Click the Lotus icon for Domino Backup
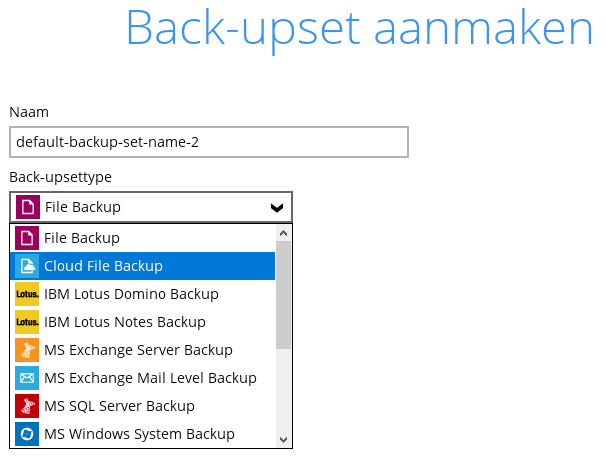 27,294
